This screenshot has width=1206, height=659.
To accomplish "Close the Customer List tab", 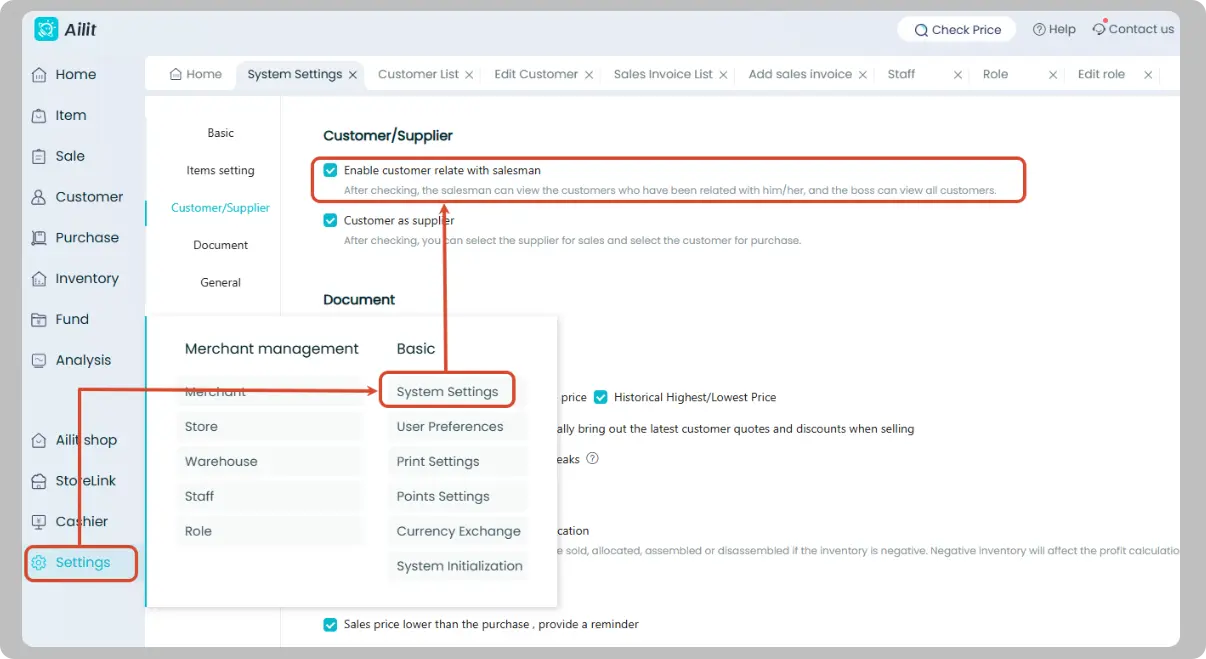I will pos(470,75).
